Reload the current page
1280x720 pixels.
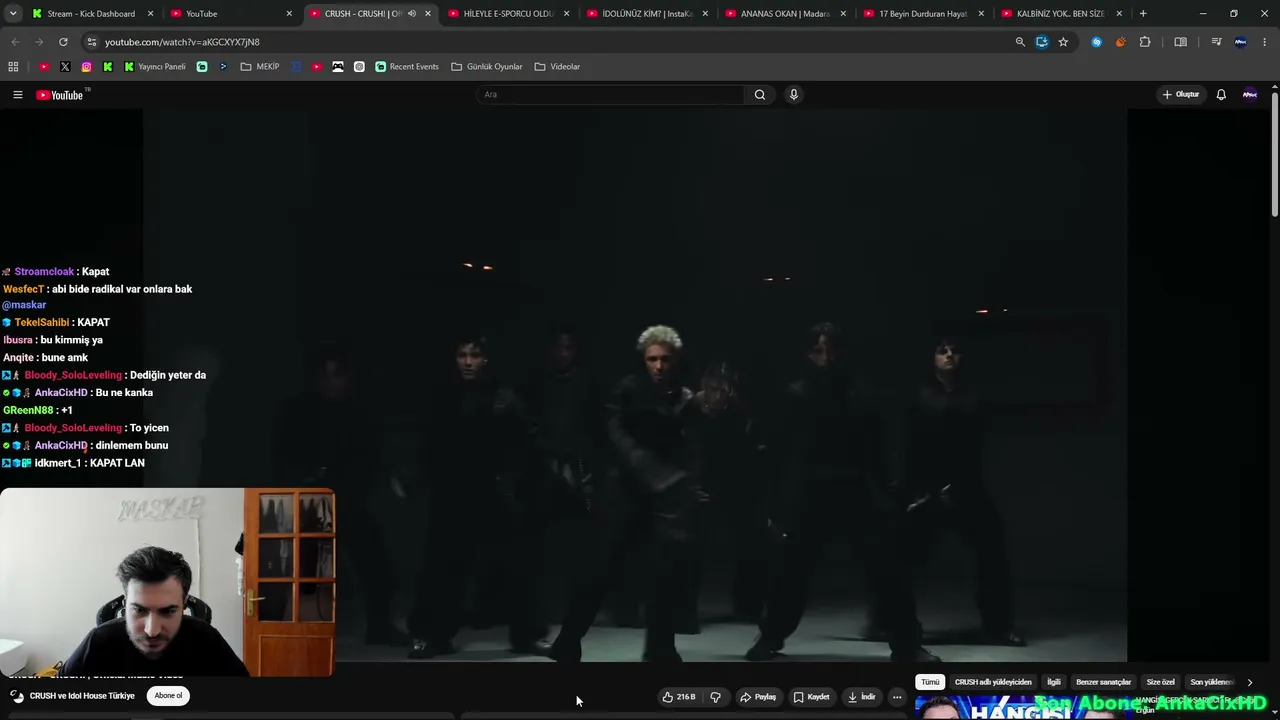63,42
